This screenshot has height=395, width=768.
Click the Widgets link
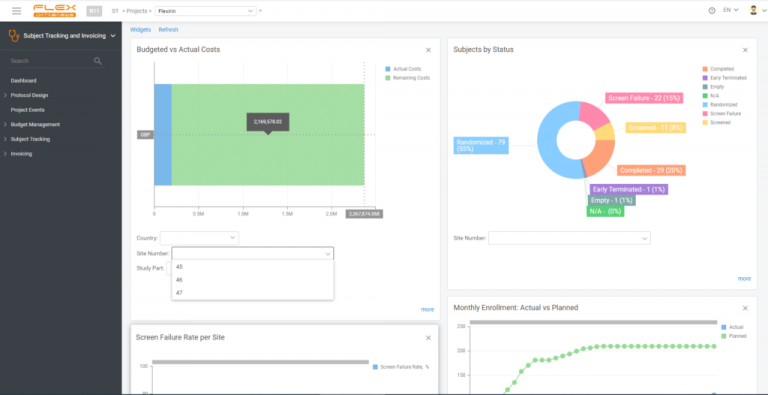tap(141, 30)
